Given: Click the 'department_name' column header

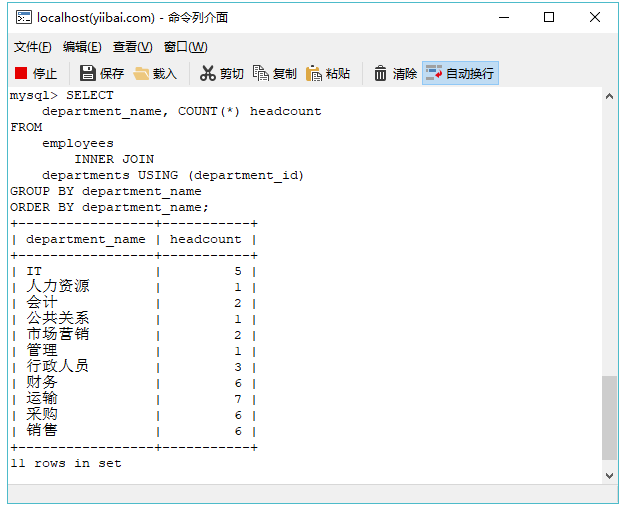Looking at the screenshot, I should click(x=86, y=240).
